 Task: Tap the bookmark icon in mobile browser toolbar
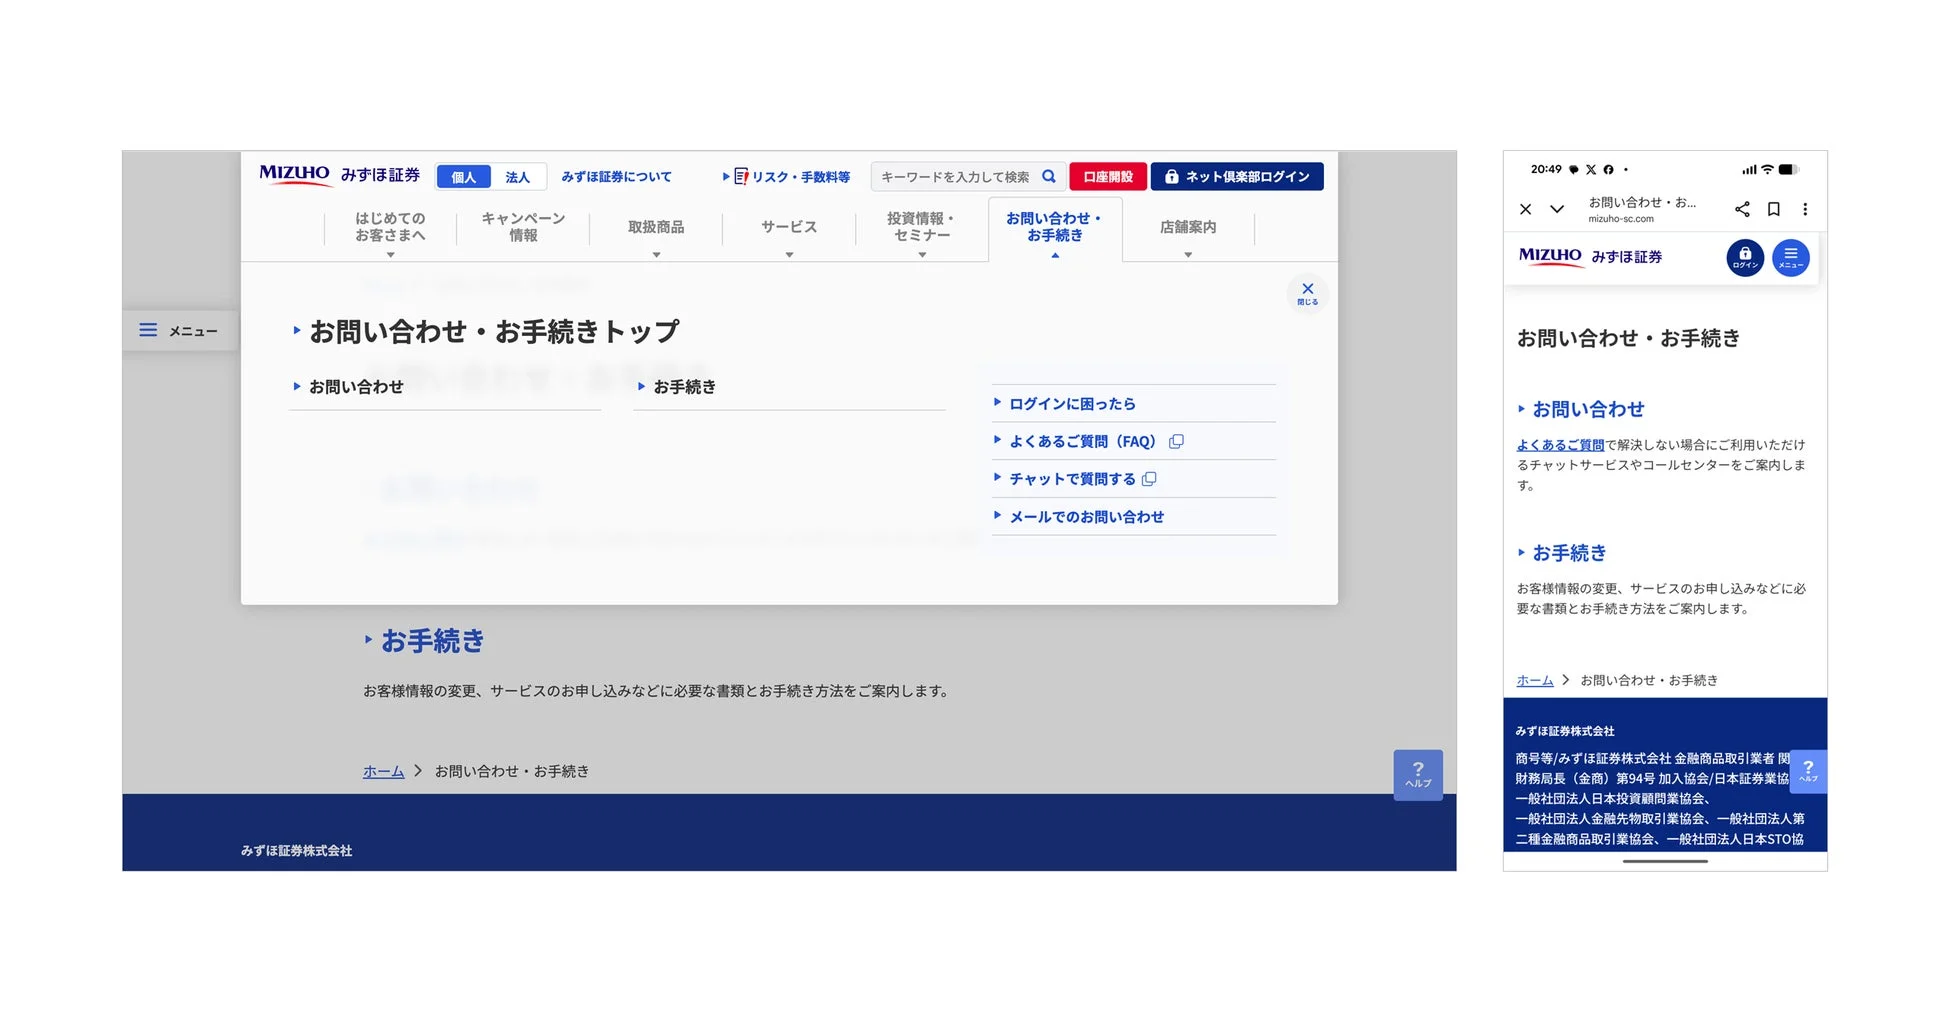point(1774,209)
